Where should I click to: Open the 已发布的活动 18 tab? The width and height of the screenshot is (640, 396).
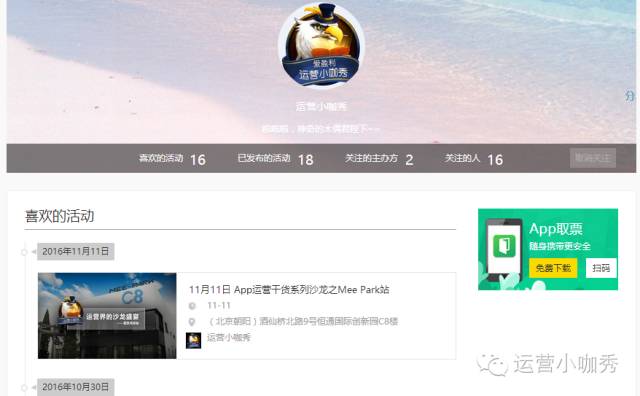(x=276, y=159)
